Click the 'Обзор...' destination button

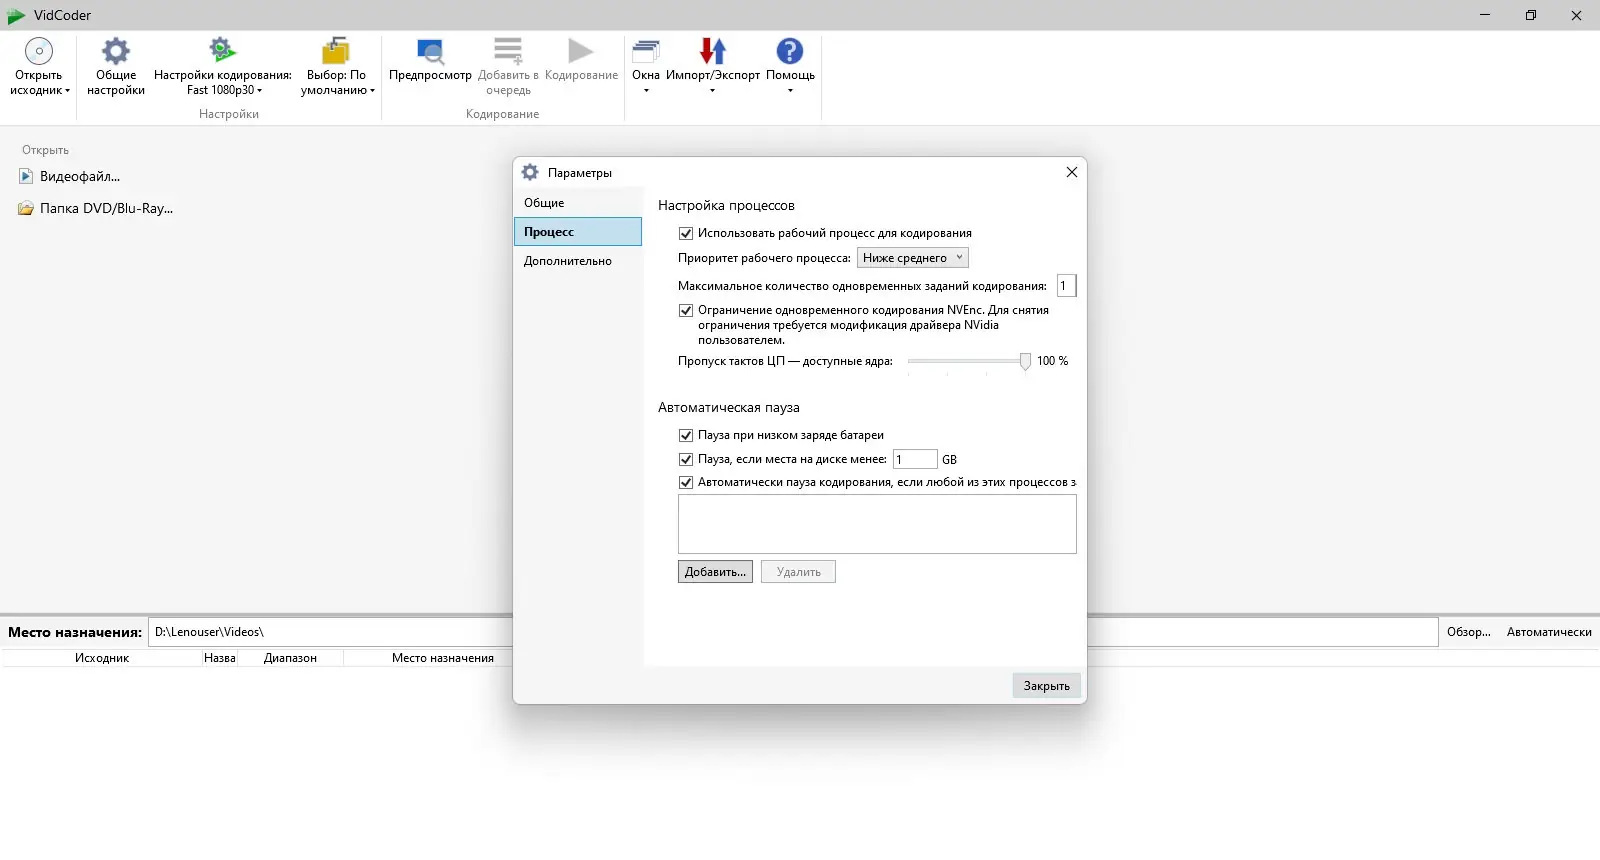(x=1468, y=632)
